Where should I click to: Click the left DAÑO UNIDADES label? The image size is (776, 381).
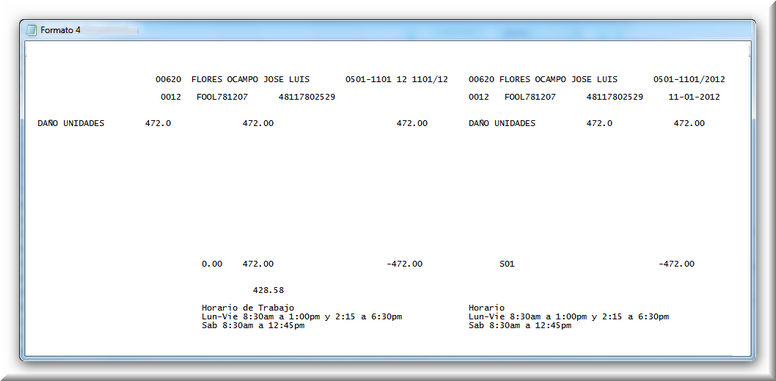pos(71,123)
